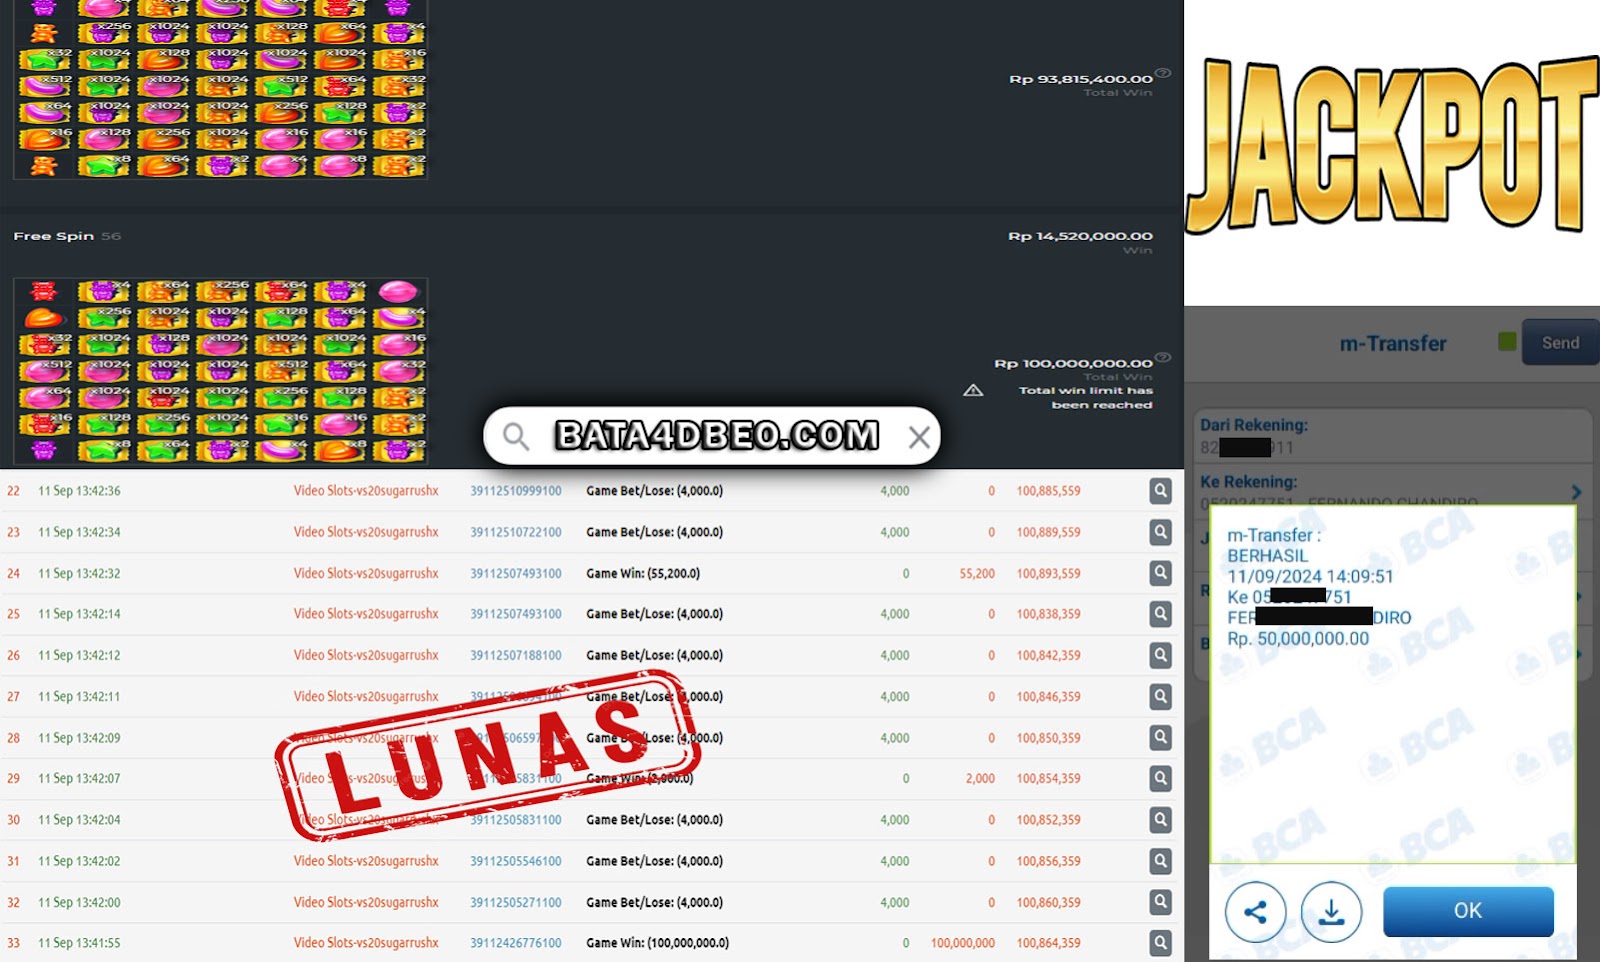Viewport: 1600px width, 962px height.
Task: Click the win limit warning triangle
Action: tap(973, 390)
